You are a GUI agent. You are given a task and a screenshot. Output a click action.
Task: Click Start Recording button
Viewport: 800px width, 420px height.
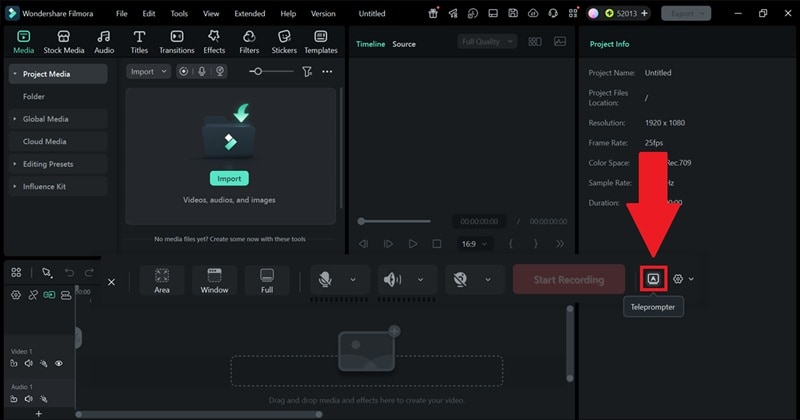click(569, 280)
